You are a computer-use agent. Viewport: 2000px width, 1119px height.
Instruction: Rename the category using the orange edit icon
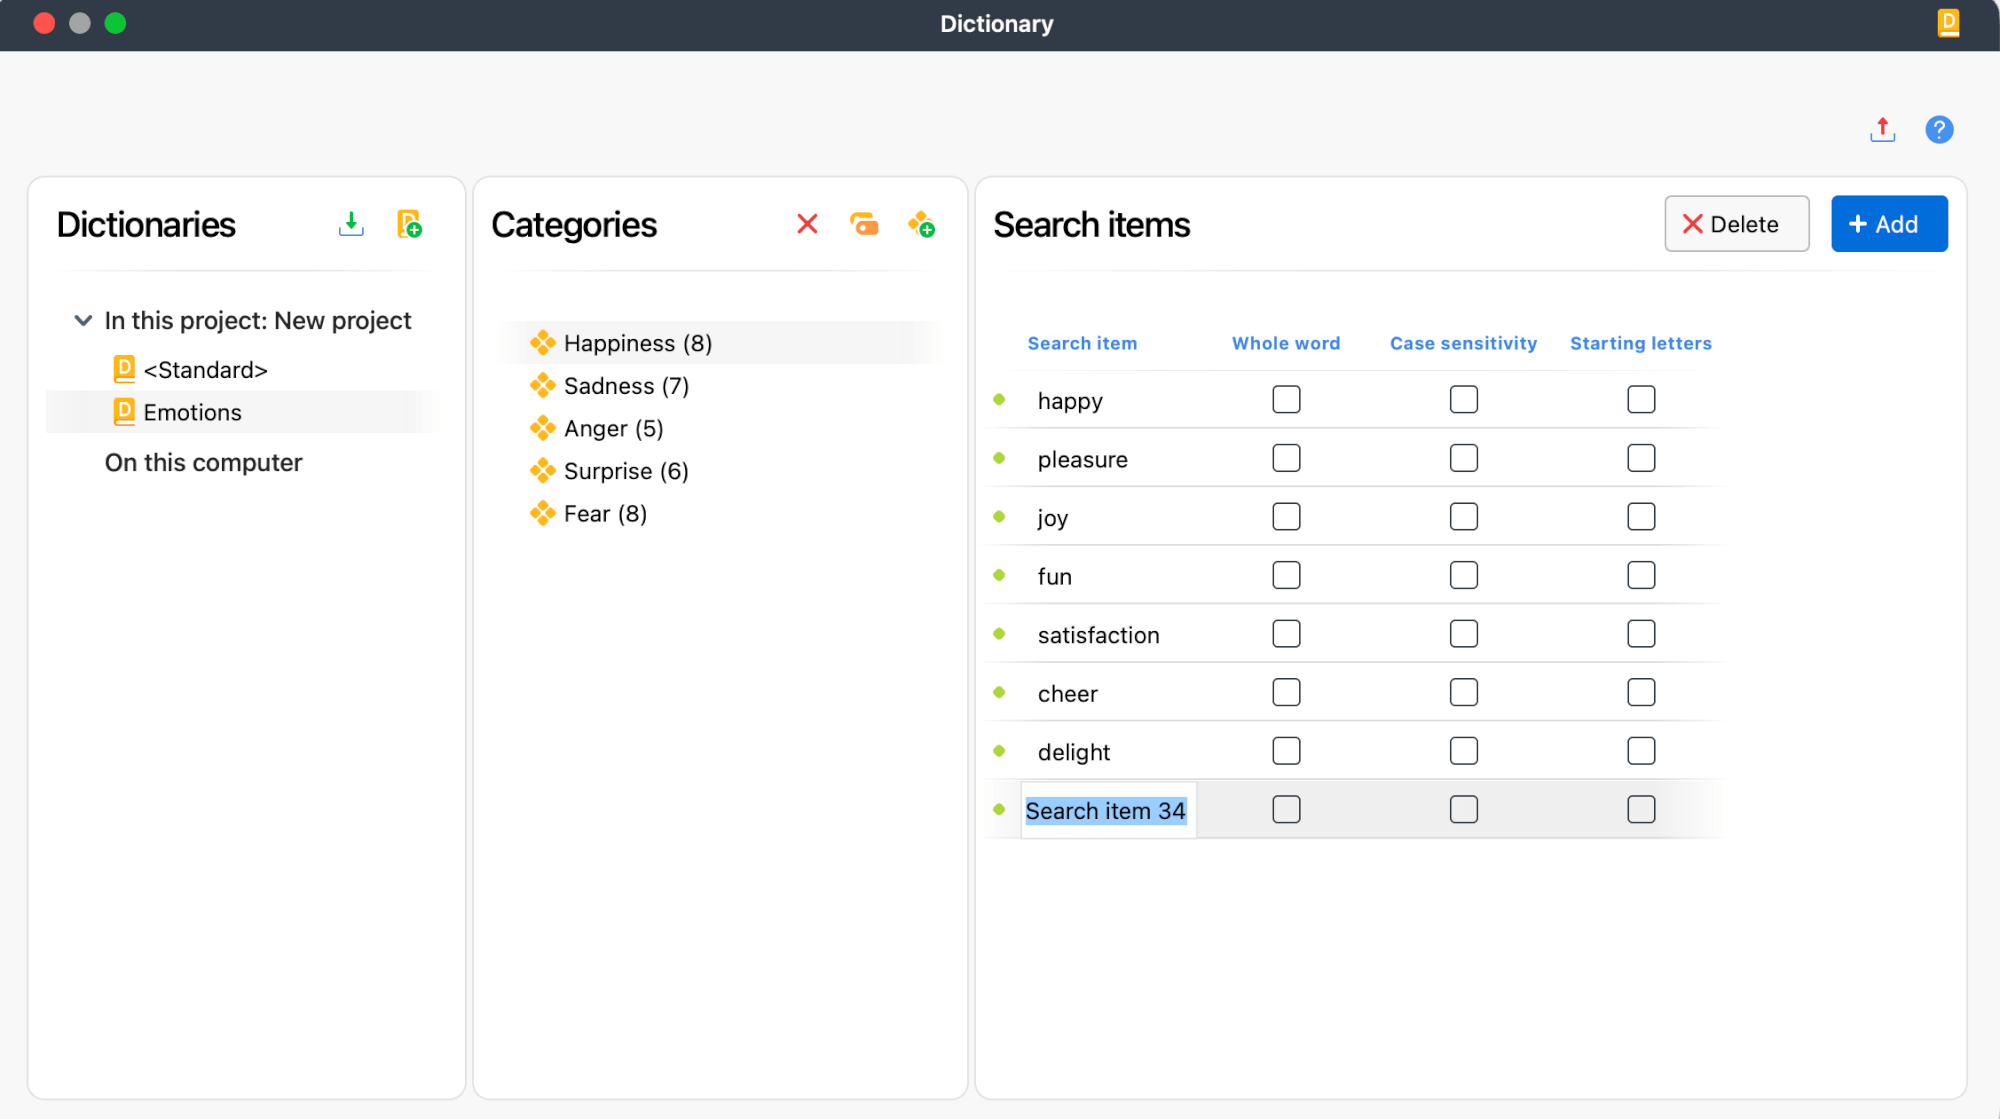coord(865,224)
